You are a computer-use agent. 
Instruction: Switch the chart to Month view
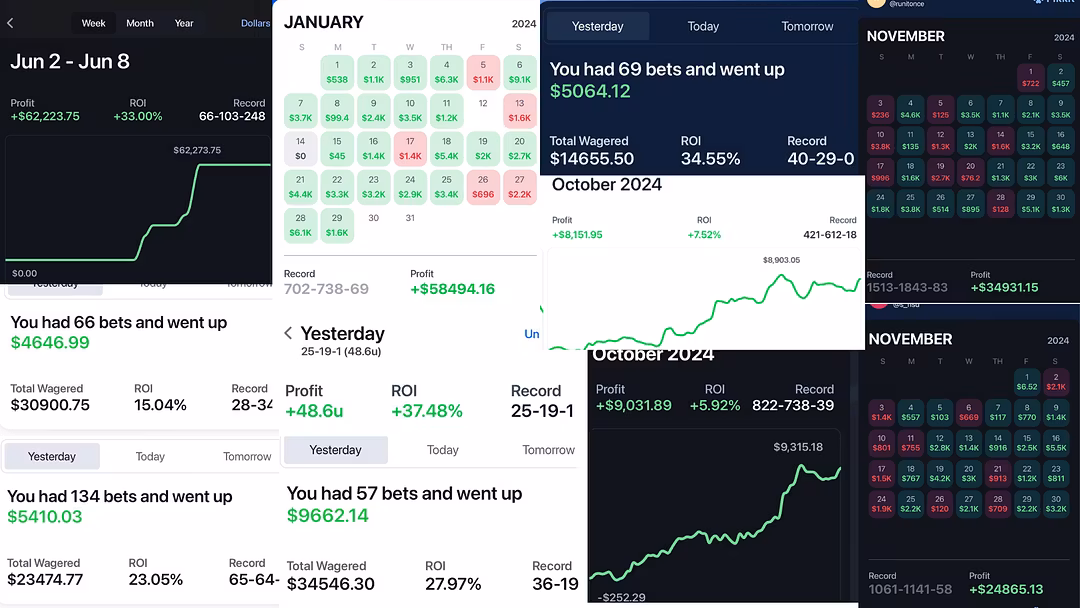click(140, 23)
